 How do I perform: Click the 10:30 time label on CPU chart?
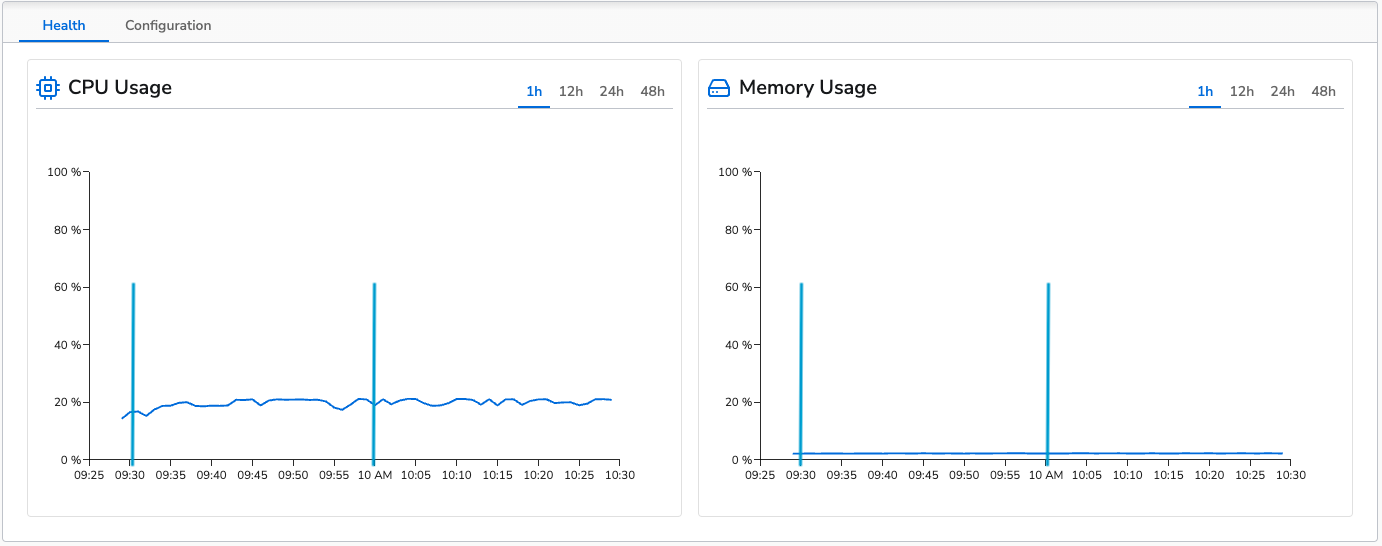coord(619,475)
